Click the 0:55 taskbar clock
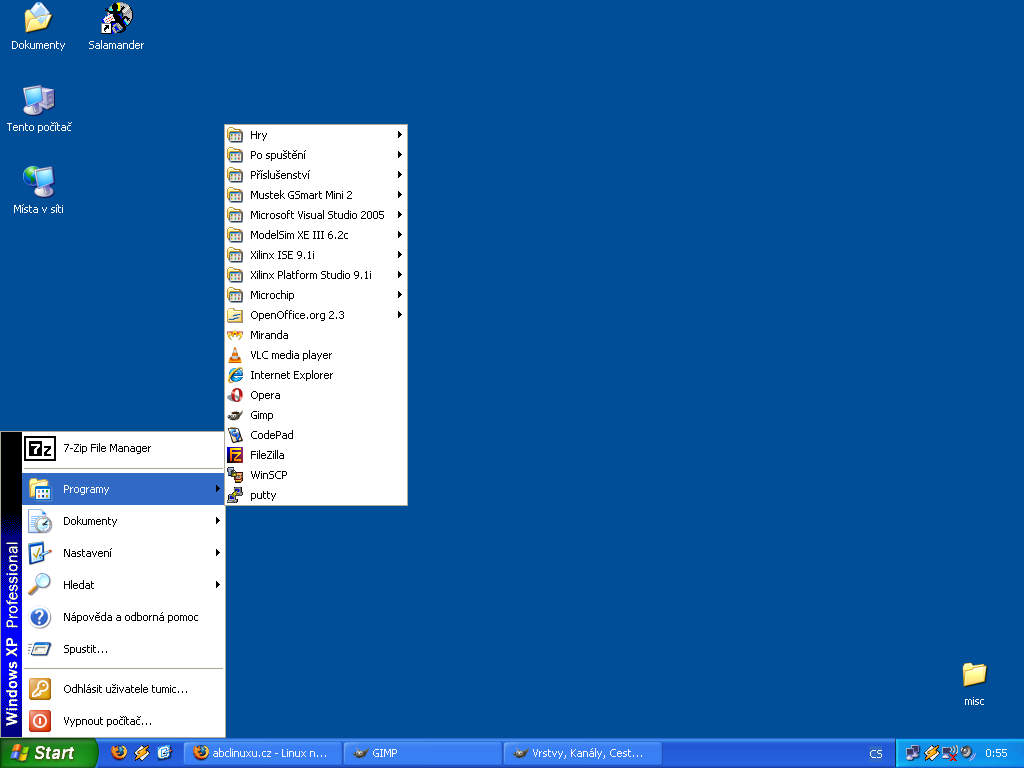The height and width of the screenshot is (768, 1024). [x=996, y=753]
